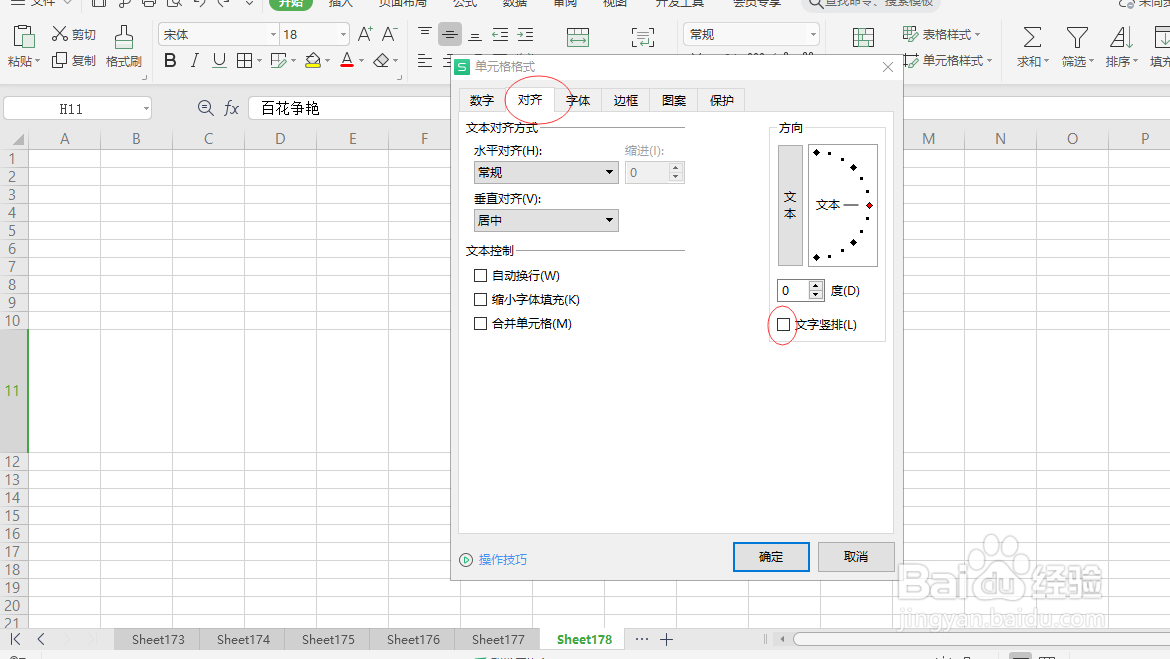The image size is (1170, 659).
Task: Click the 确定 confirm button
Action: click(770, 557)
